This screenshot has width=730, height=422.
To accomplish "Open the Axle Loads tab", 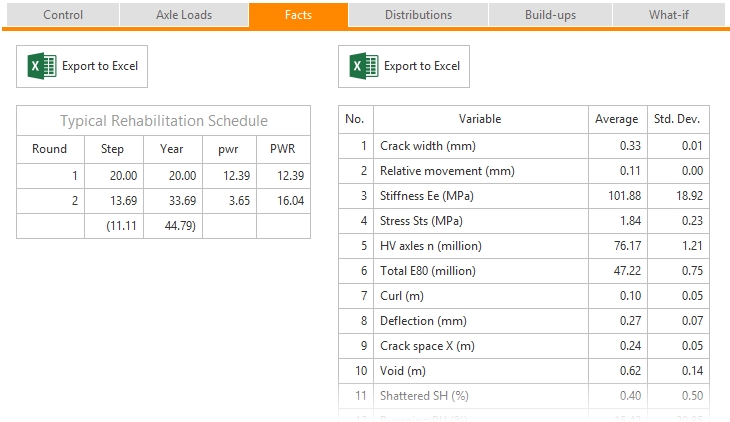I will coord(183,15).
